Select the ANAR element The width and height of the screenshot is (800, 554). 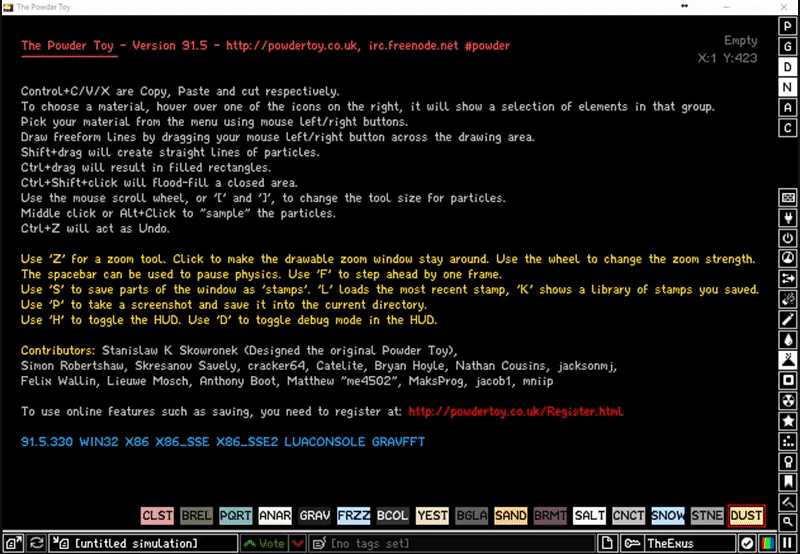tap(275, 516)
